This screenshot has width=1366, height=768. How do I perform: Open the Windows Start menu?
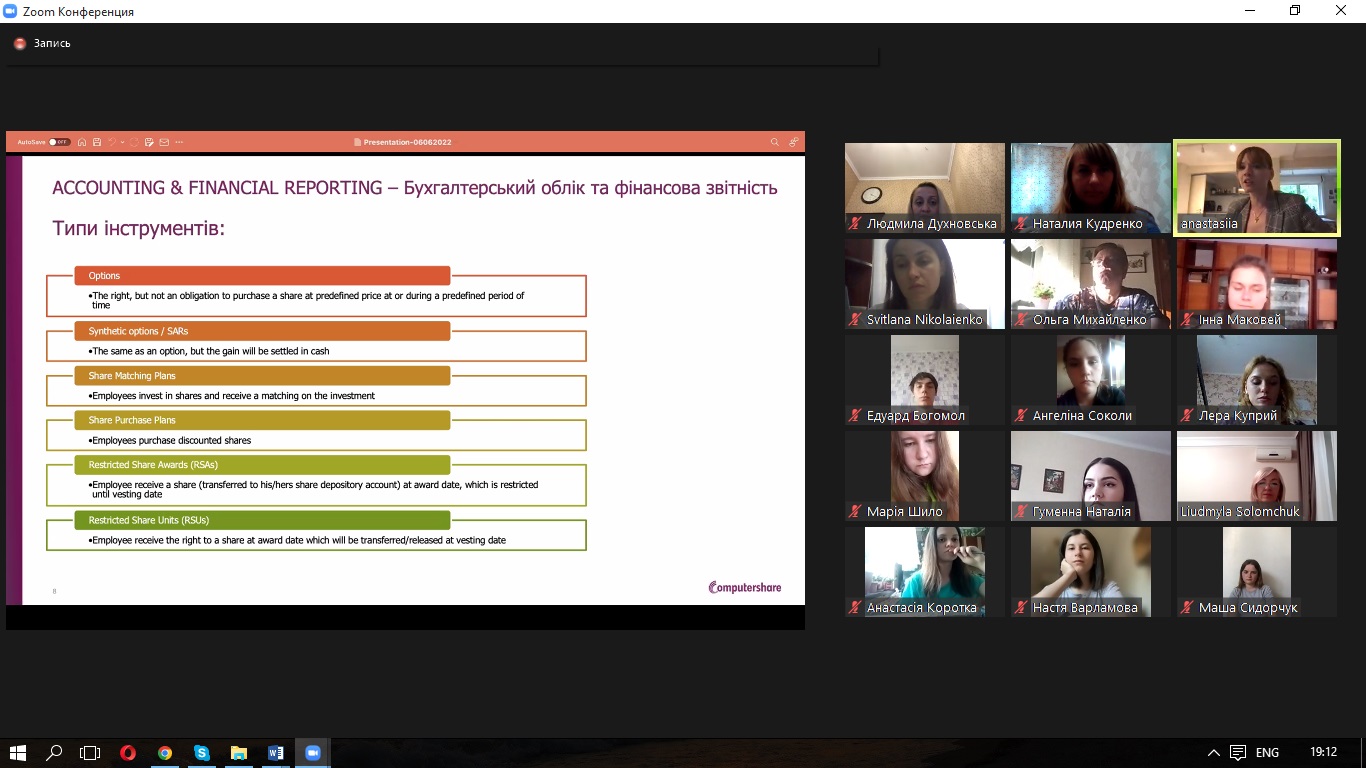coord(17,753)
